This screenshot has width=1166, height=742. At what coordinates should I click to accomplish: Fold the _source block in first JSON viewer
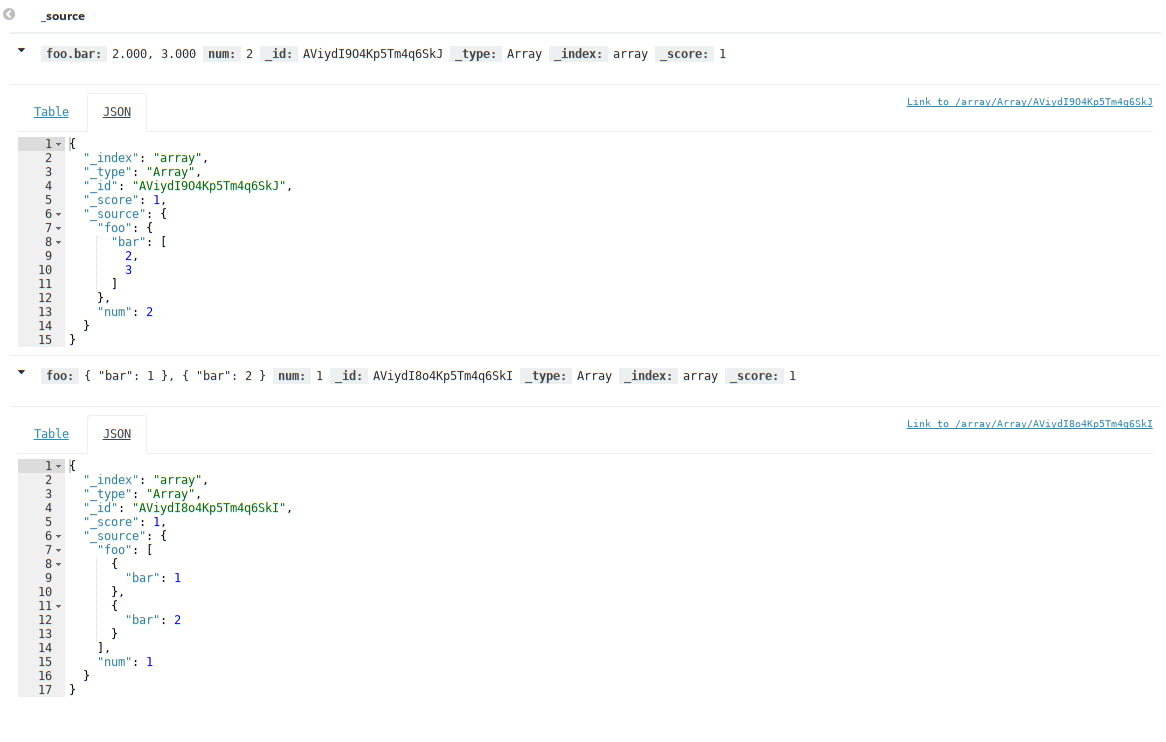coord(59,214)
